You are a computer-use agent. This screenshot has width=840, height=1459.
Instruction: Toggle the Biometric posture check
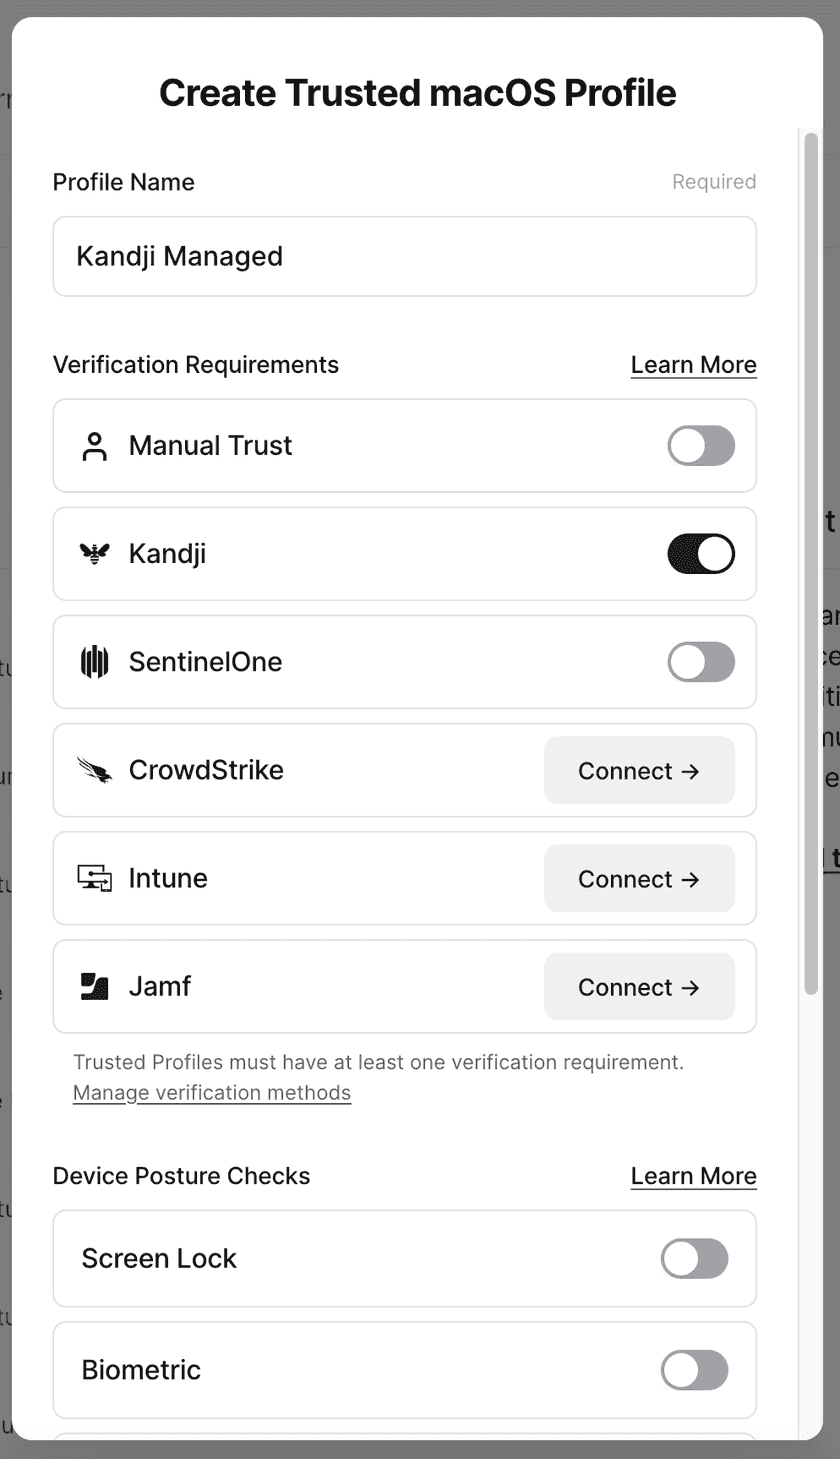click(x=694, y=1370)
